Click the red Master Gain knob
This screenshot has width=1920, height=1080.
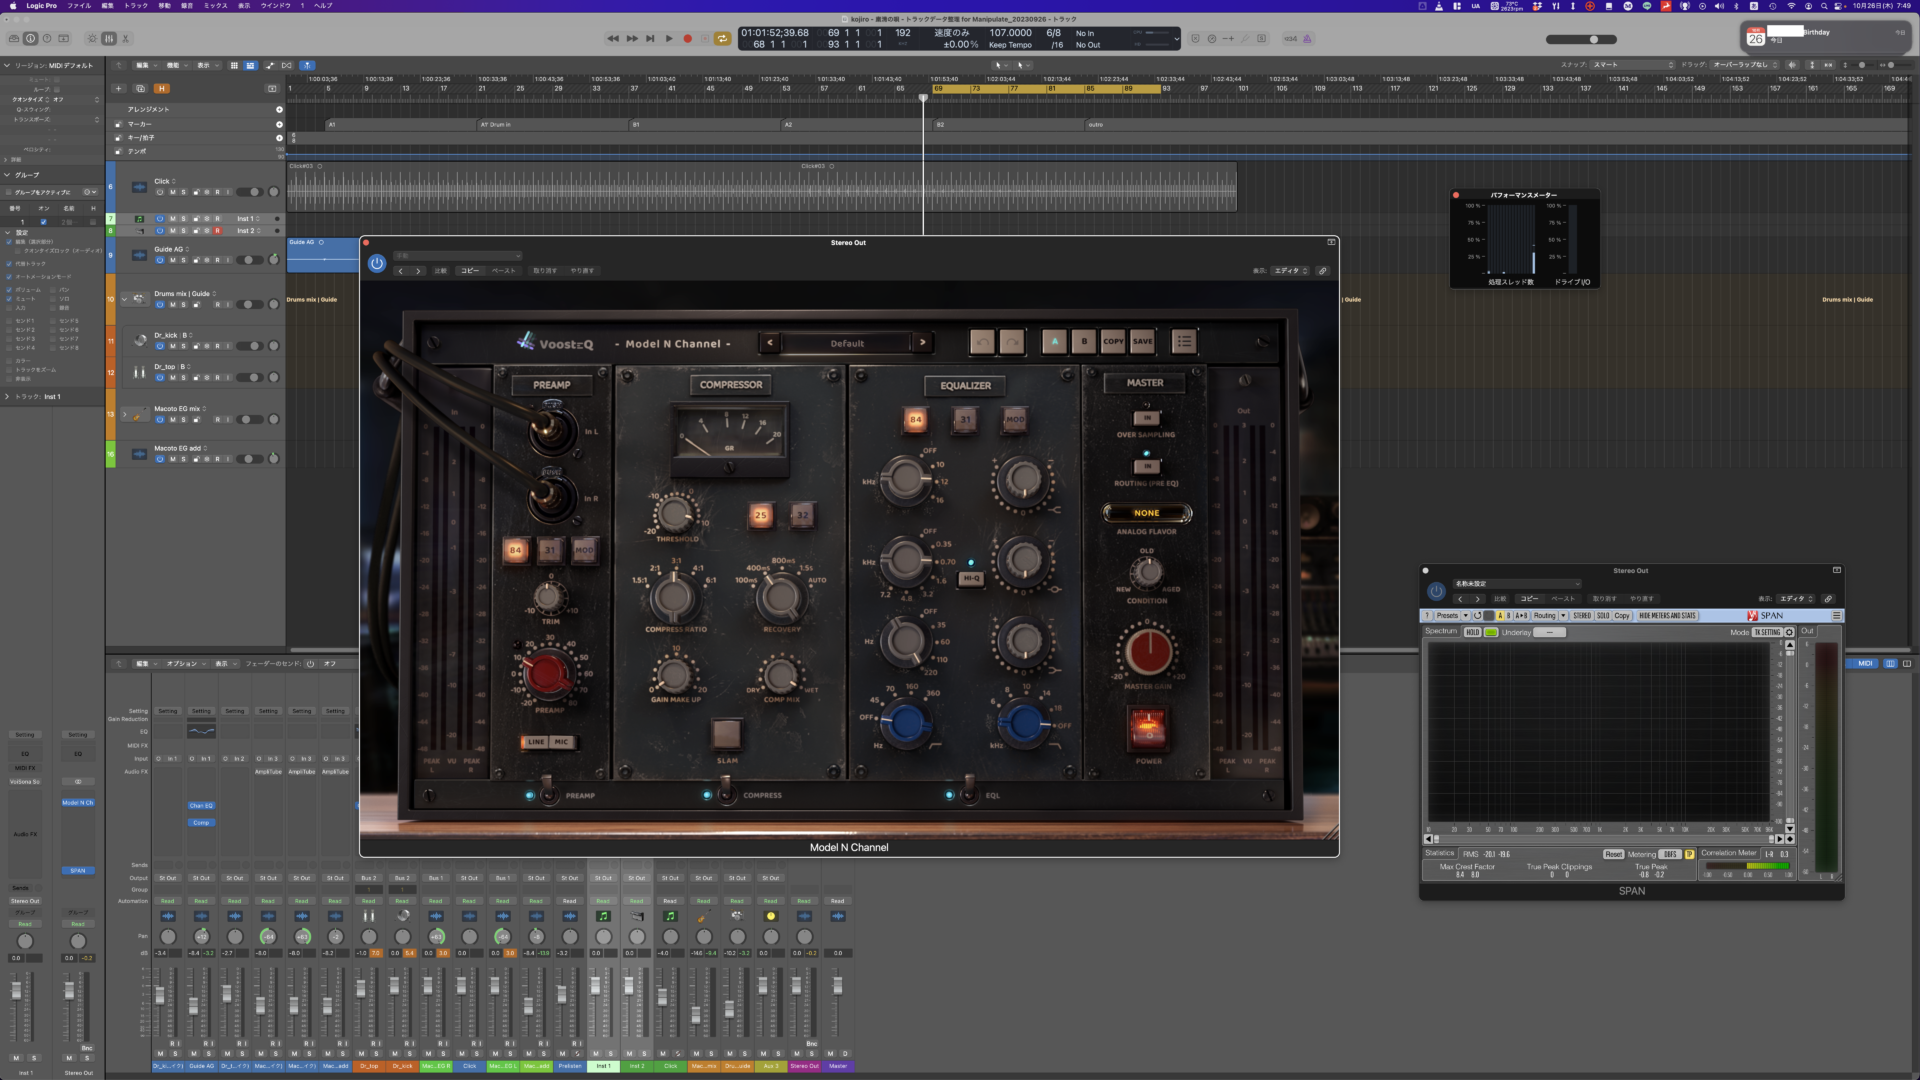(1148, 651)
